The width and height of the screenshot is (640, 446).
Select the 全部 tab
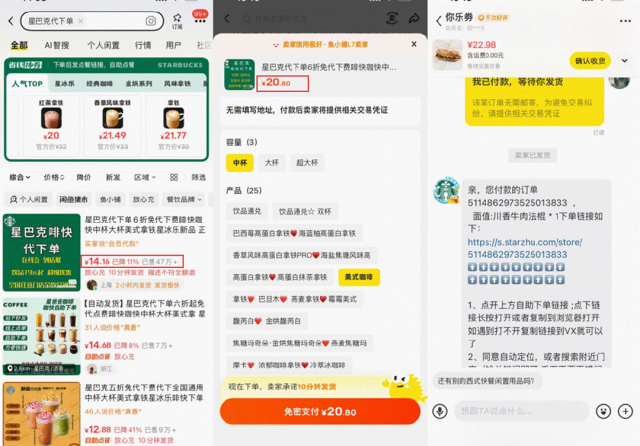(x=19, y=45)
